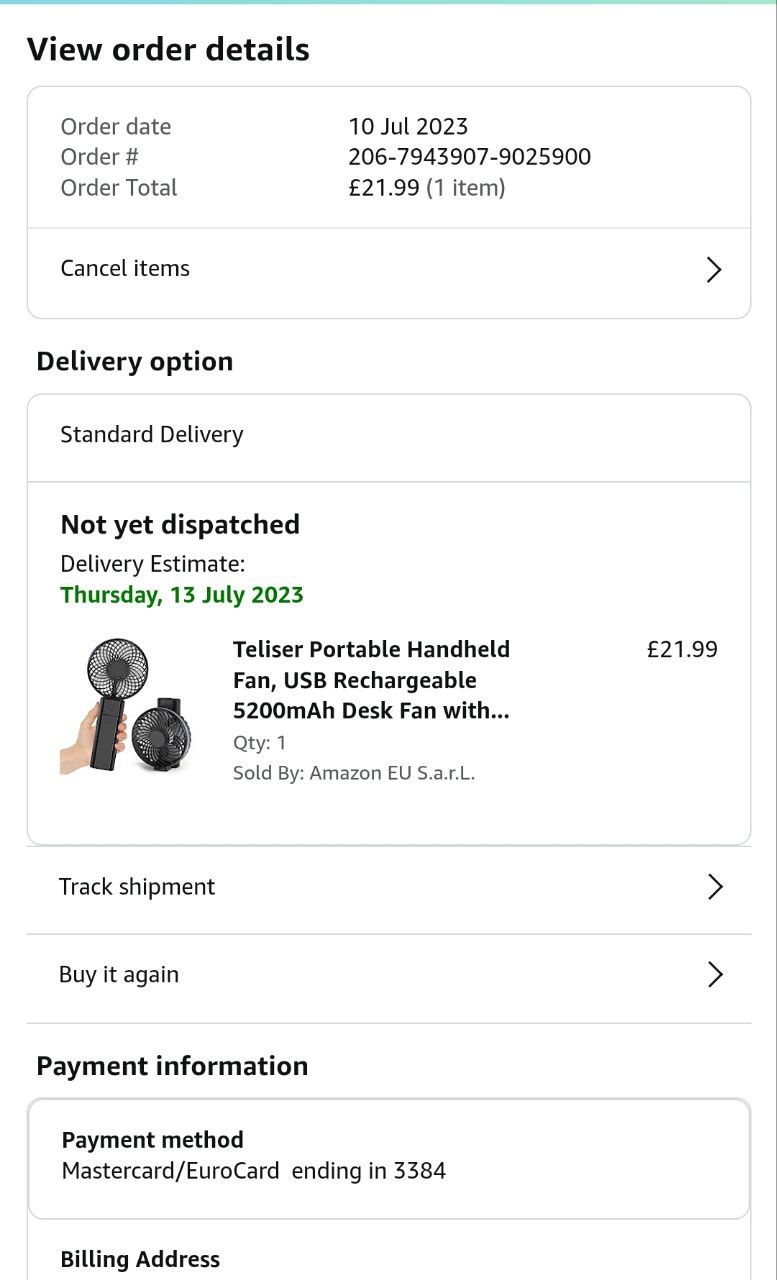Tap the Order Total £21.99 (1 item) value
Screen dimensions: 777x1280
[x=426, y=188]
